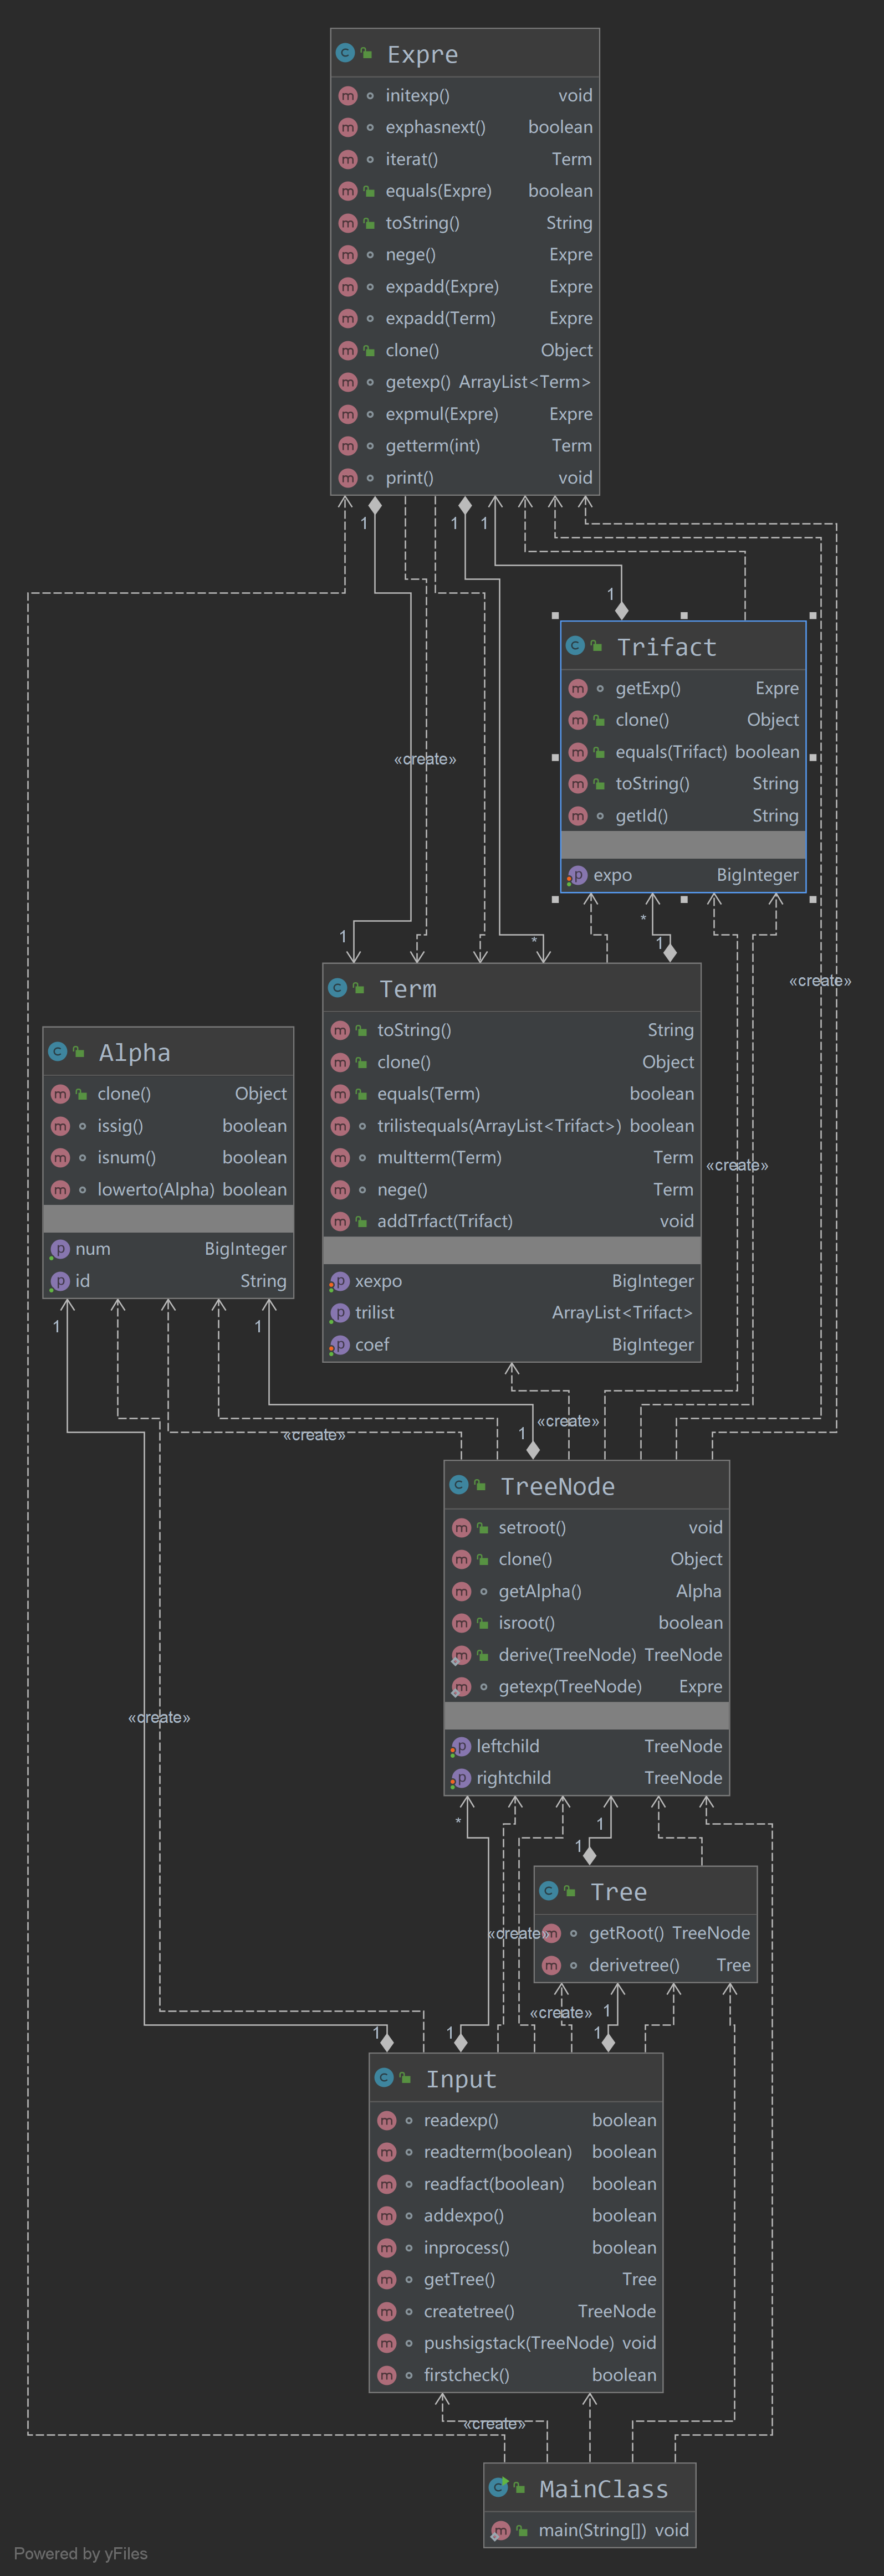The image size is (884, 2576).
Task: Select the getexp(TreeNode) method in TreeNode
Action: click(x=587, y=1687)
